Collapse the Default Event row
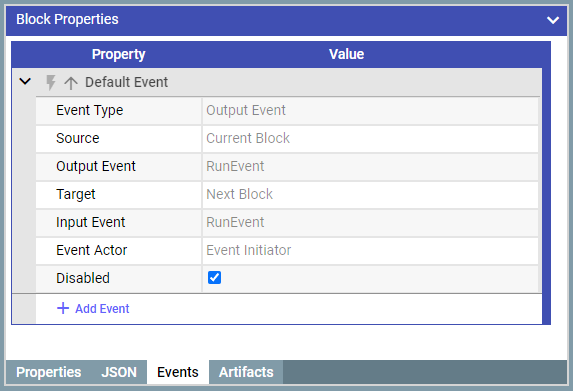 coord(25,81)
